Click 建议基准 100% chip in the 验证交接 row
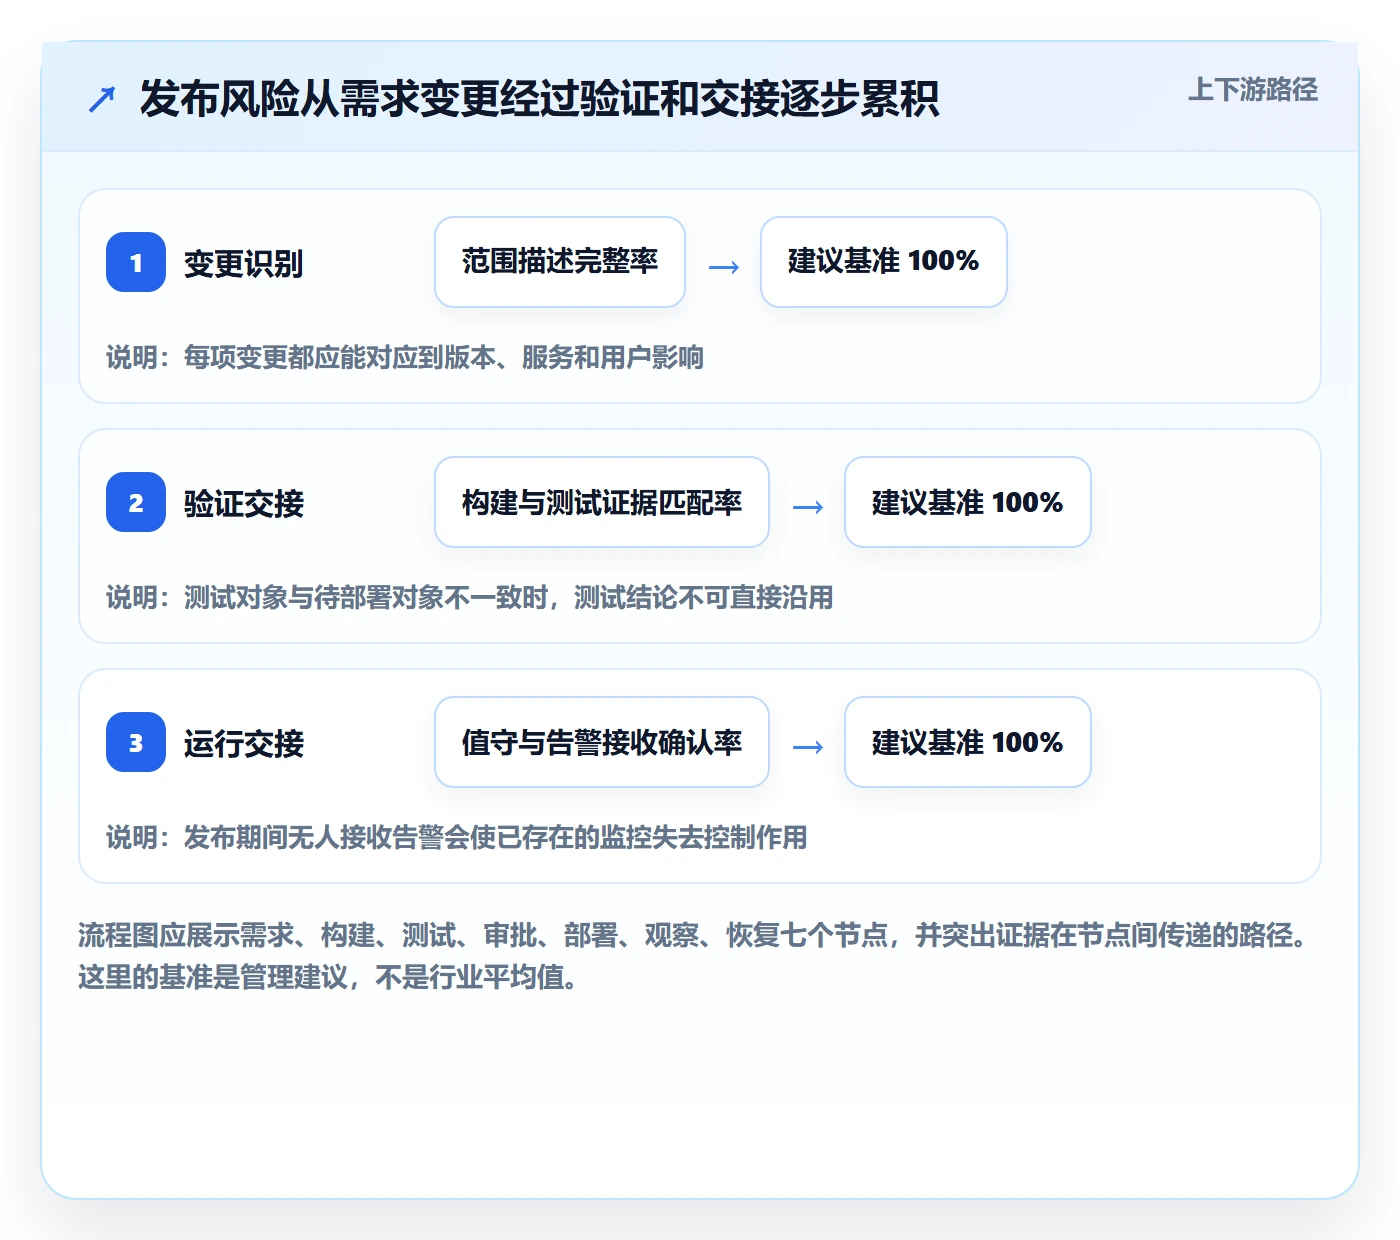This screenshot has width=1400, height=1240. pos(968,502)
